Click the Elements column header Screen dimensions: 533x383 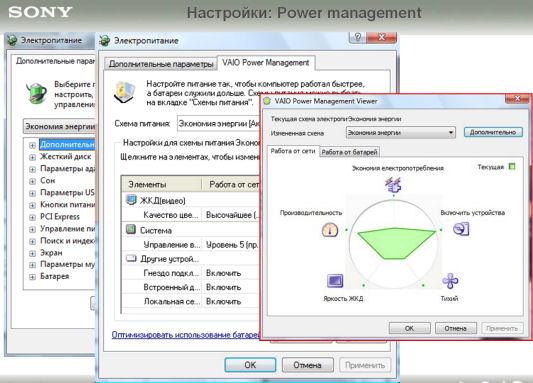tap(161, 184)
